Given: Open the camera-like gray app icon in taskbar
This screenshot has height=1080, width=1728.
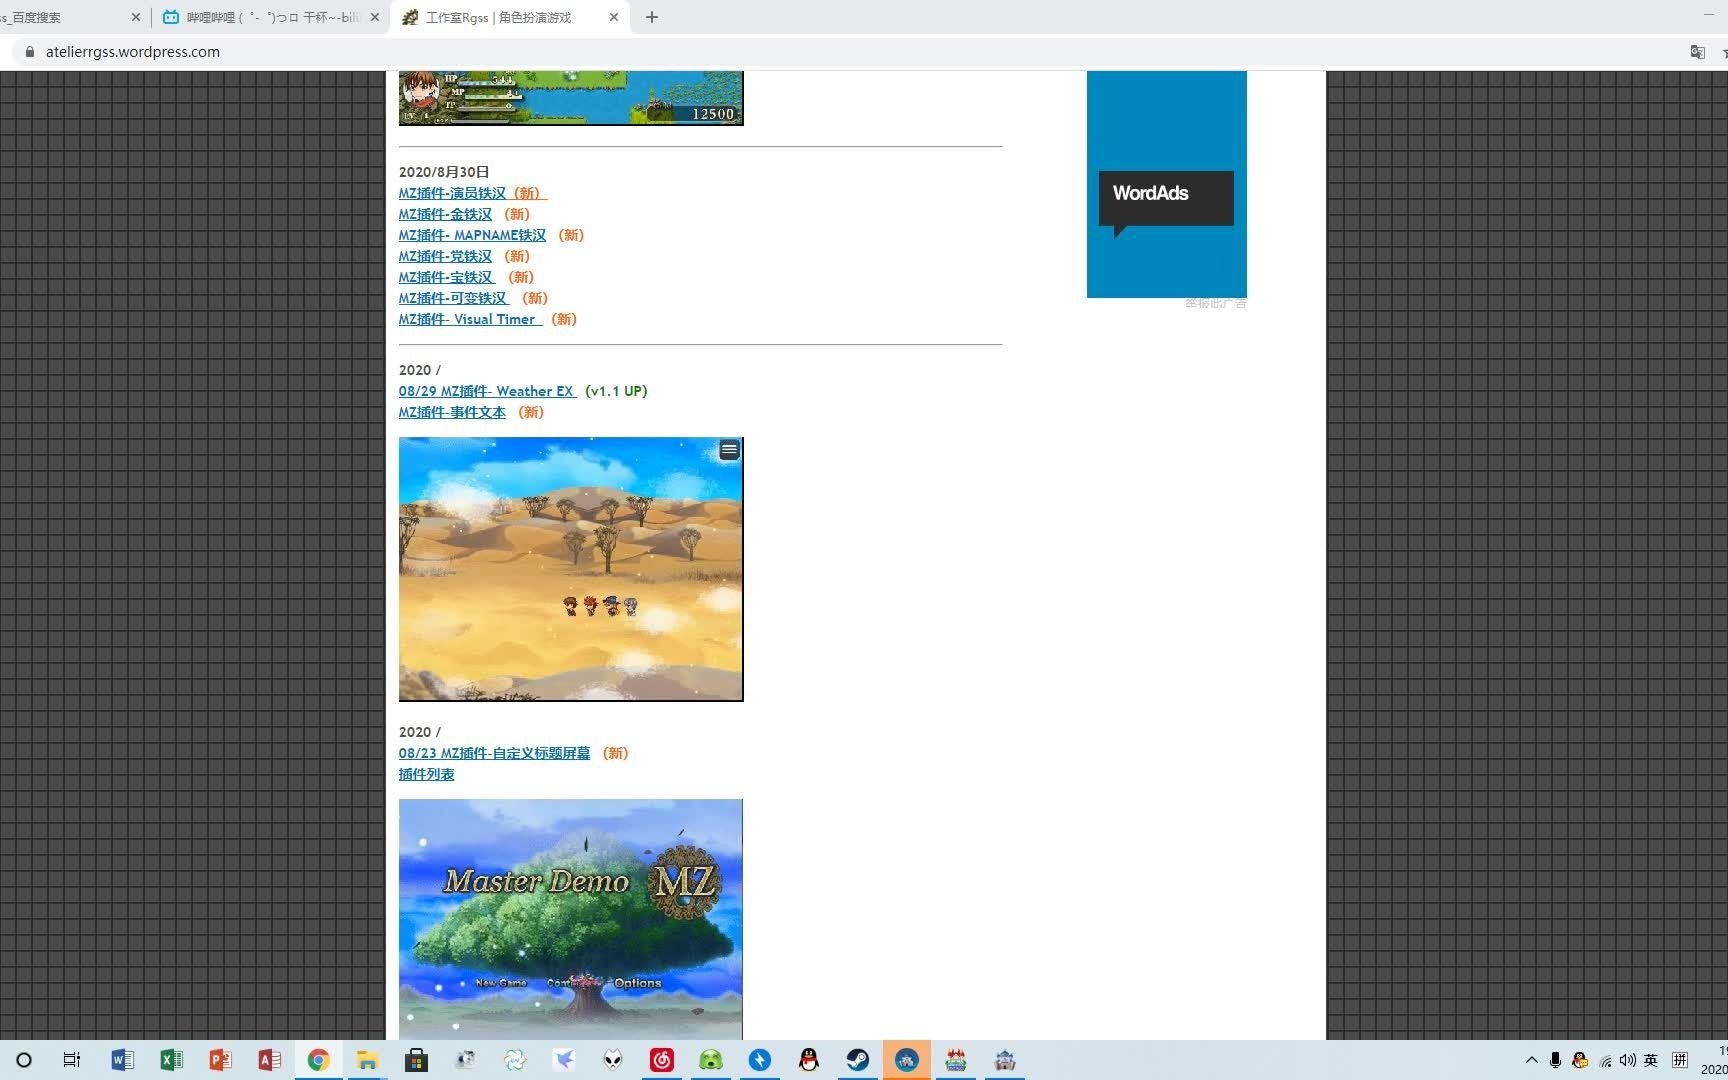Looking at the screenshot, I should tap(465, 1060).
